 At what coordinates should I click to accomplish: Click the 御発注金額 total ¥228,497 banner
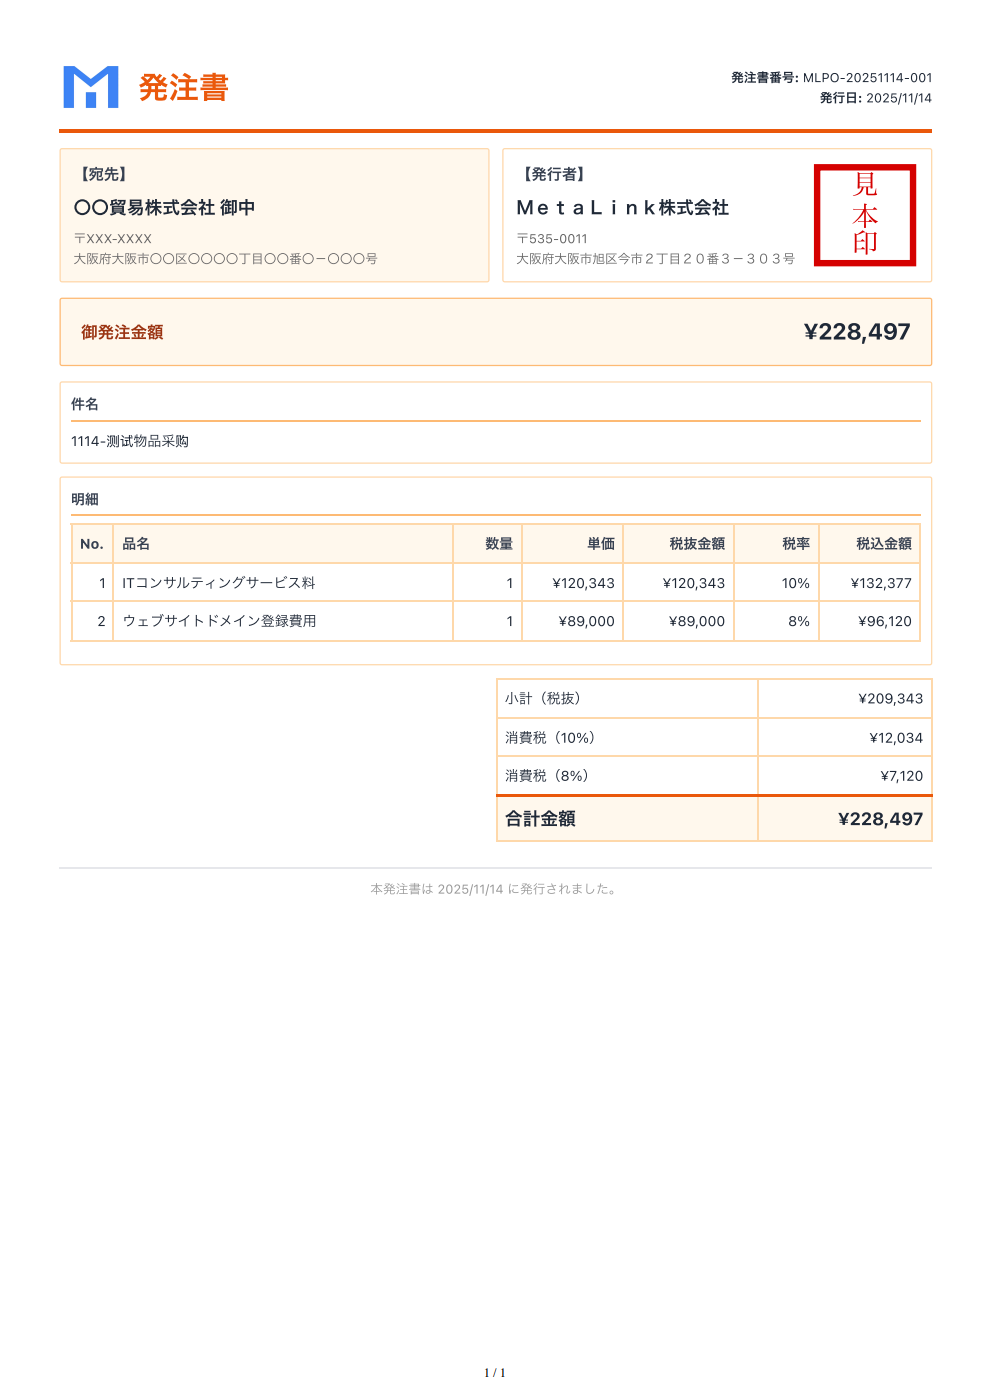click(x=495, y=332)
